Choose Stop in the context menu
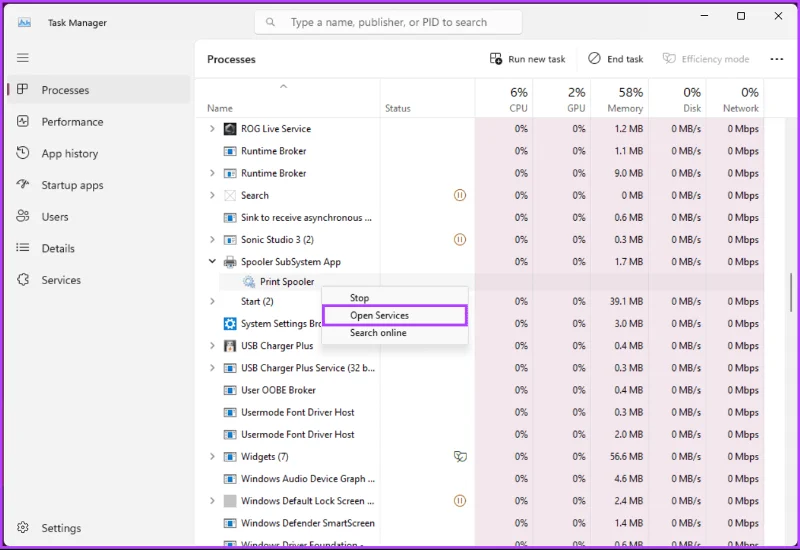The height and width of the screenshot is (550, 800). click(x=395, y=298)
